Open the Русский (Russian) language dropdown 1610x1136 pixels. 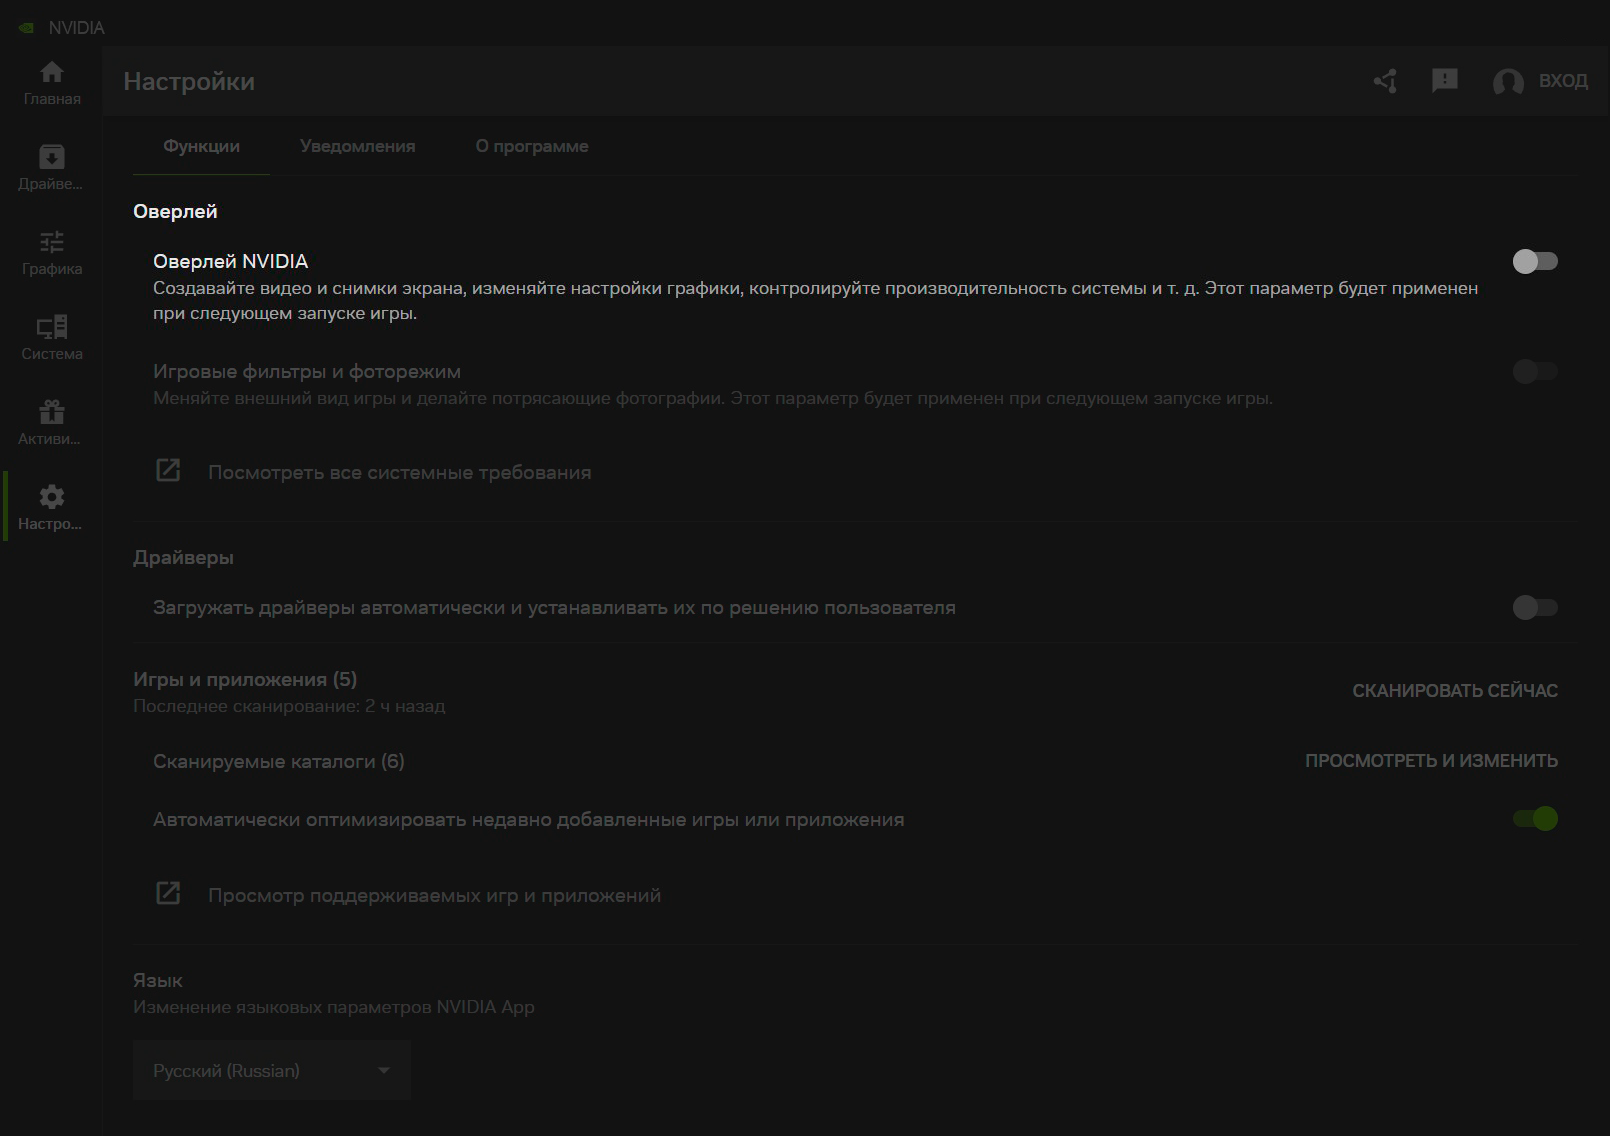coord(272,1070)
